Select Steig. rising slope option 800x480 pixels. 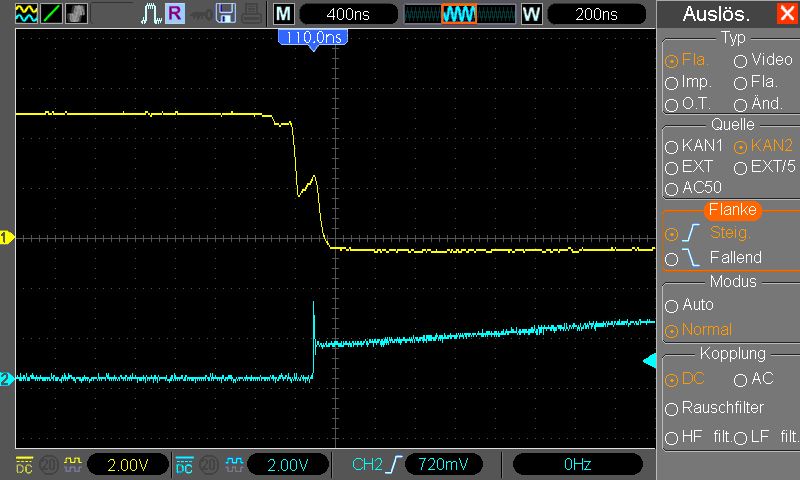pos(708,233)
